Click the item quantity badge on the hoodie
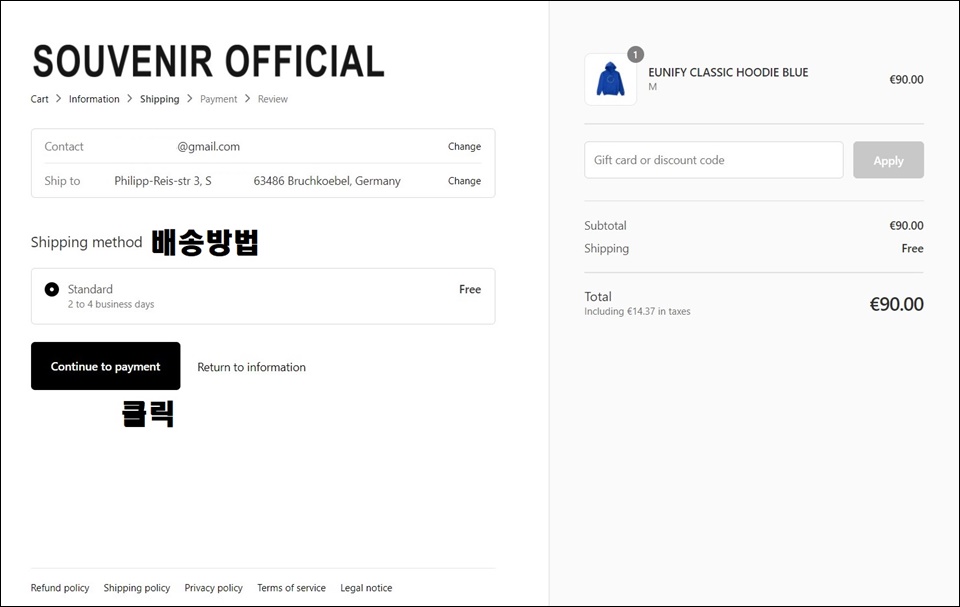 636,55
